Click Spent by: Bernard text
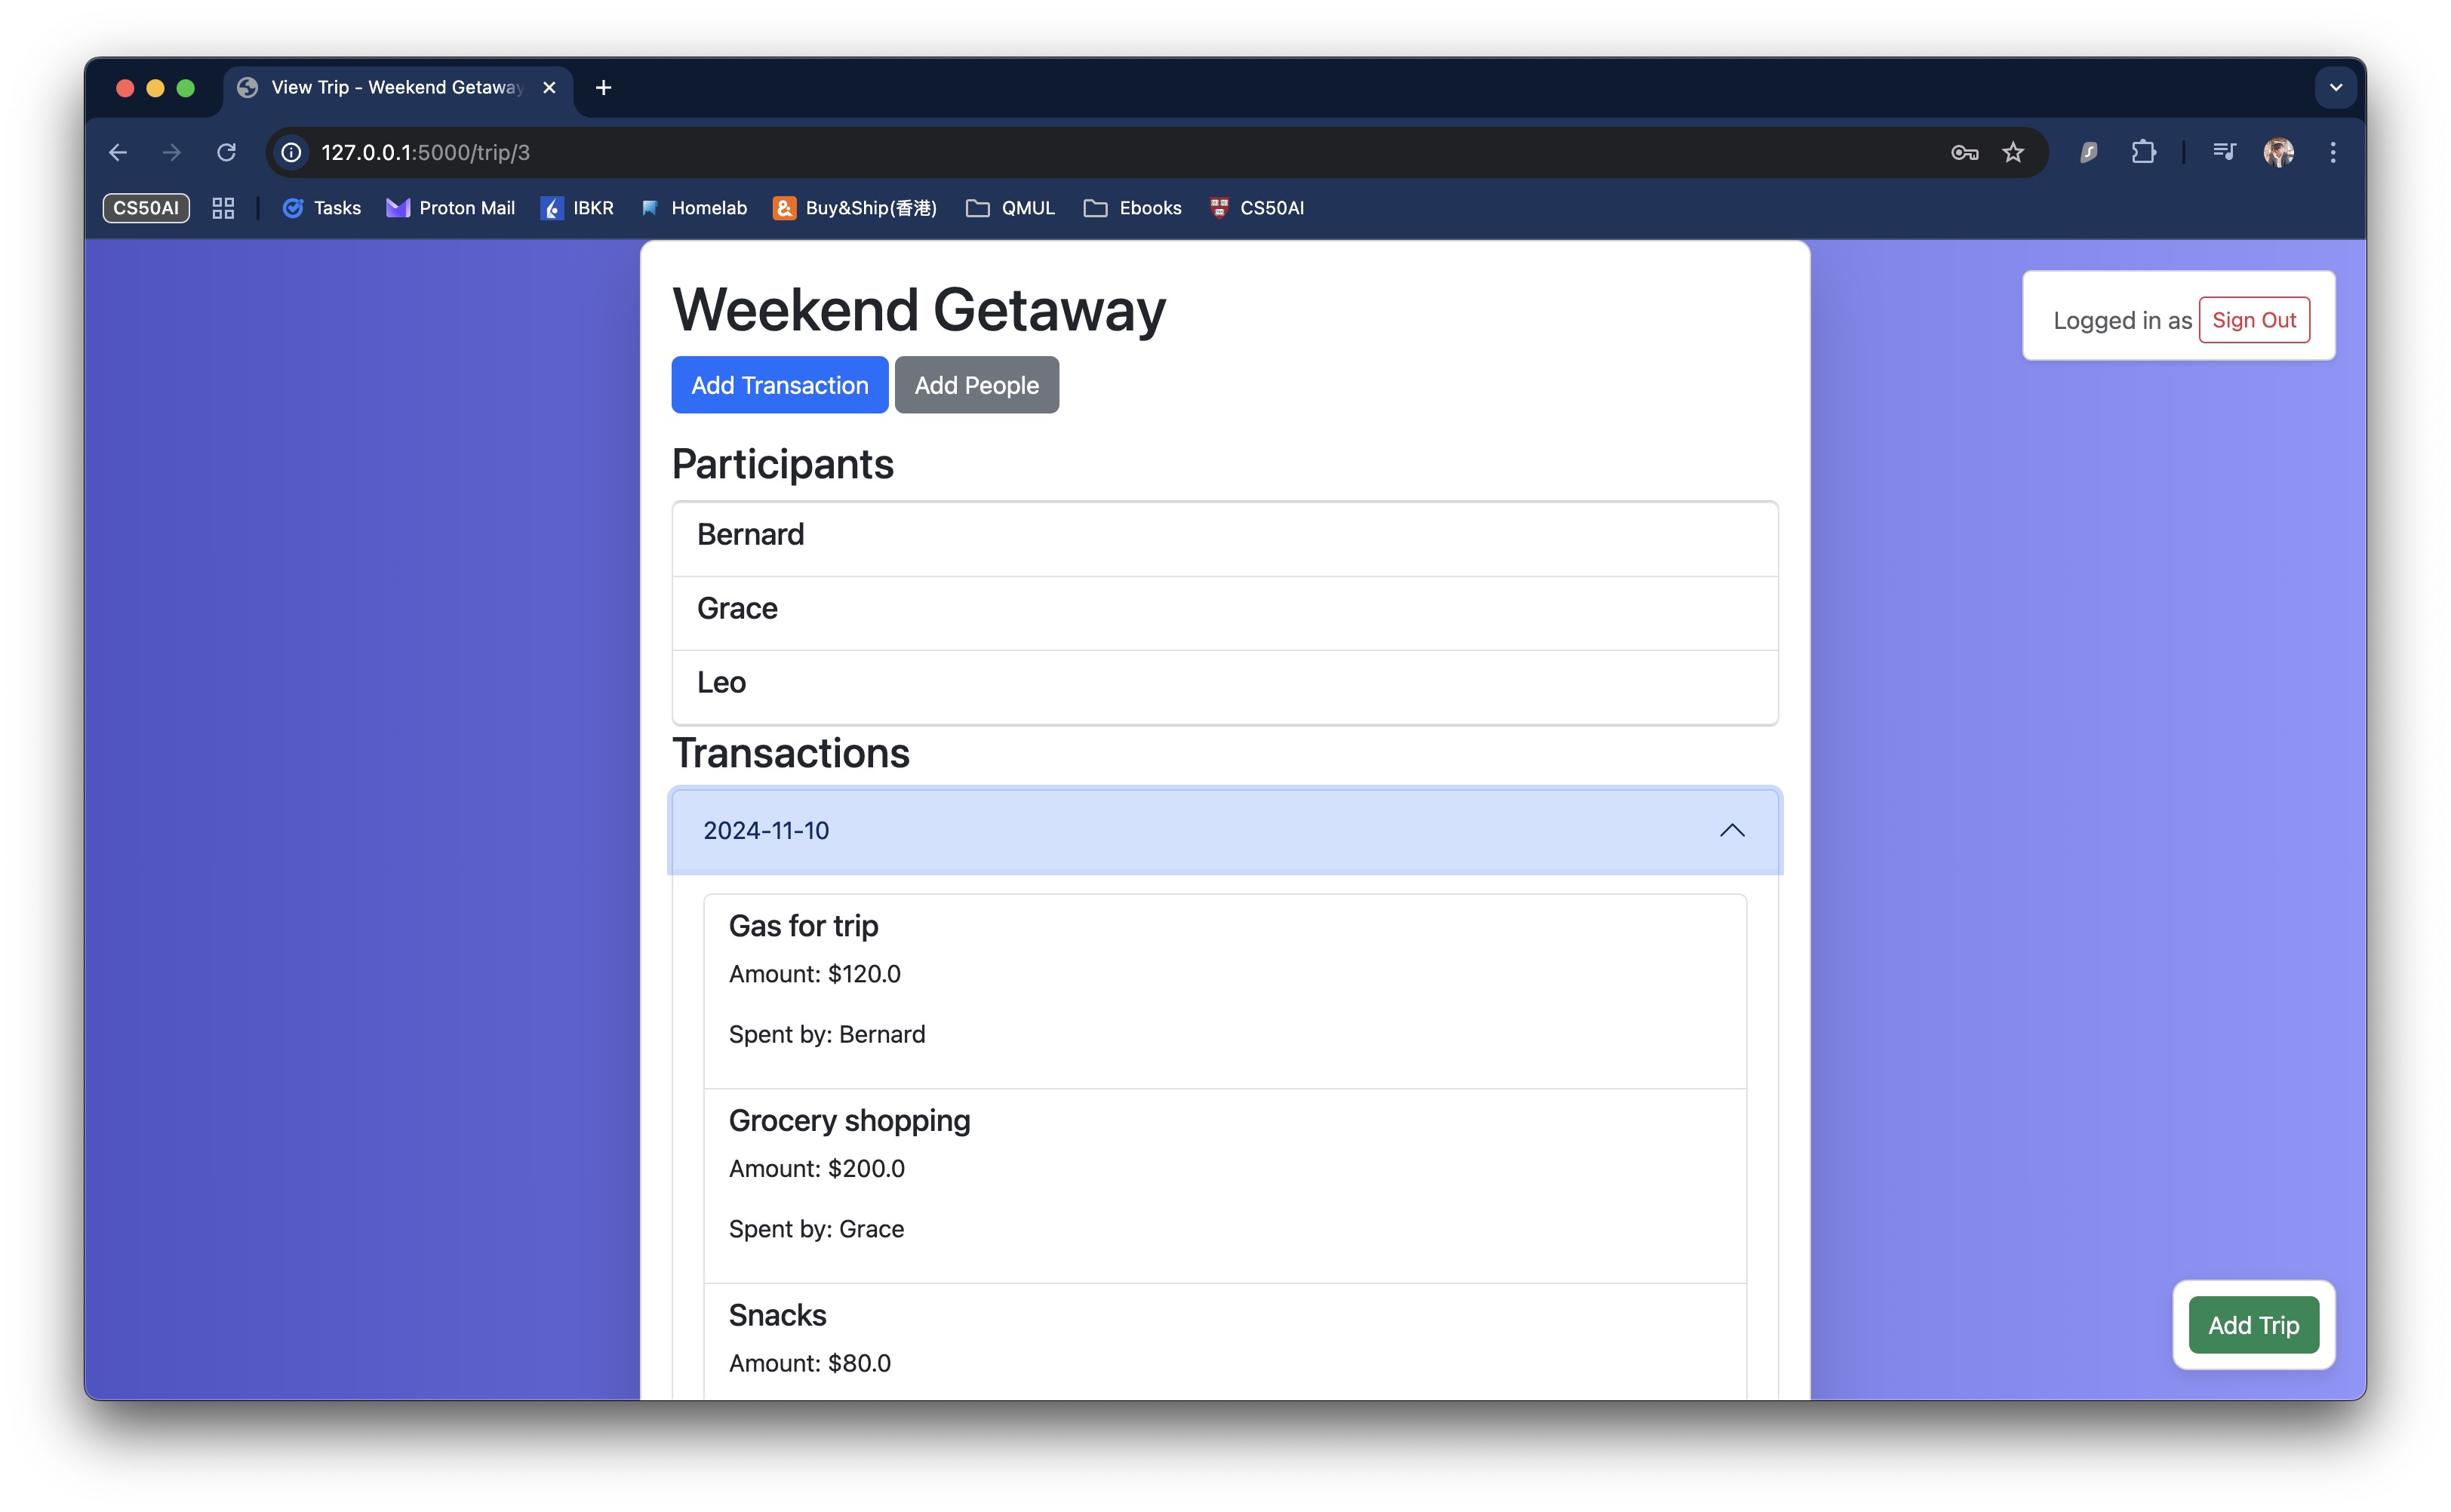The image size is (2451, 1512). (827, 1034)
